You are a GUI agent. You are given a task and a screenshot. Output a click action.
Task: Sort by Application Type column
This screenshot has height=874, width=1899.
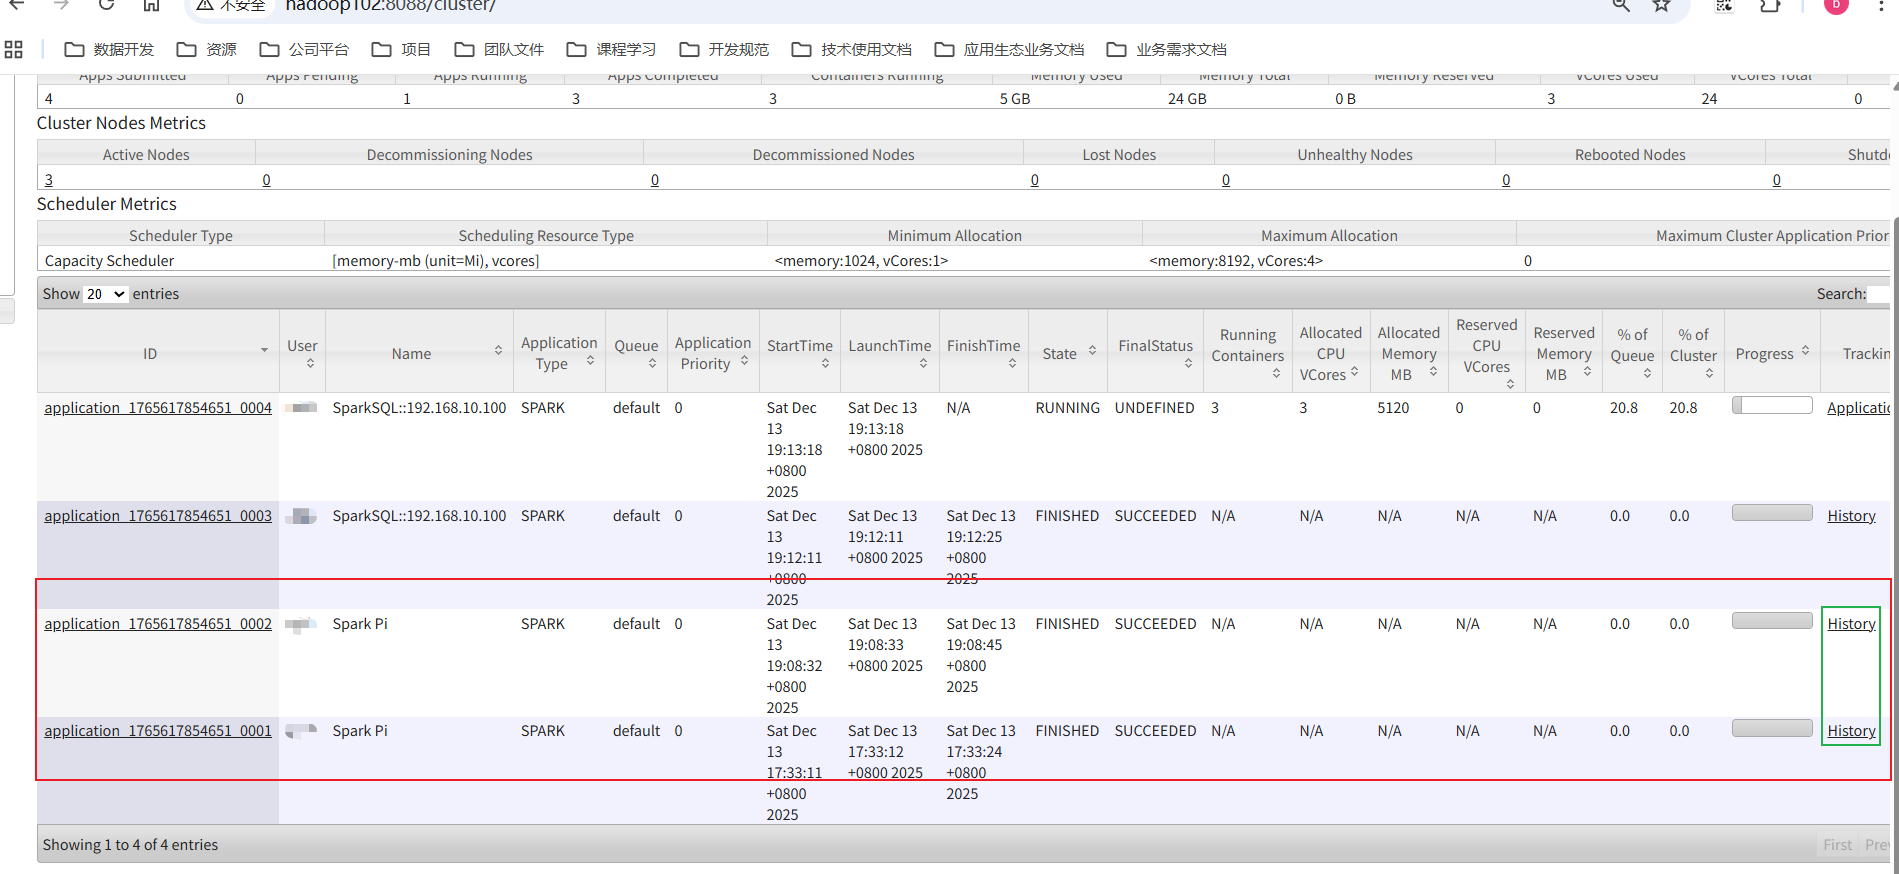559,351
